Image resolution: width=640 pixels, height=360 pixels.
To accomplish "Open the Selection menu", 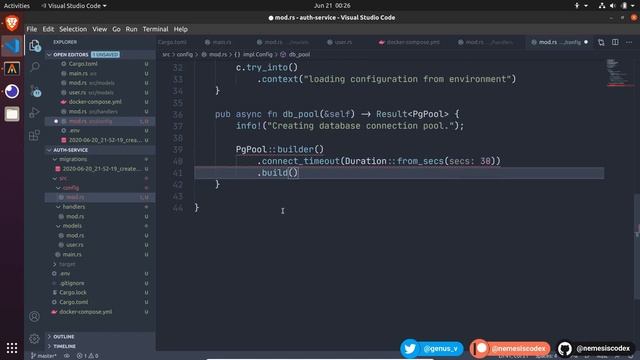I will [73, 29].
